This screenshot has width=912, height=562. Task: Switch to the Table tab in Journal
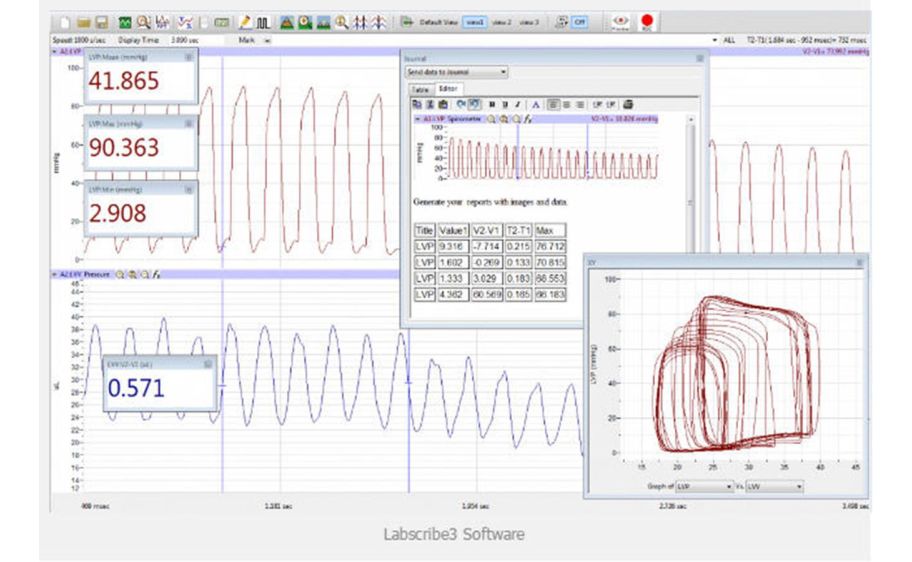[420, 89]
